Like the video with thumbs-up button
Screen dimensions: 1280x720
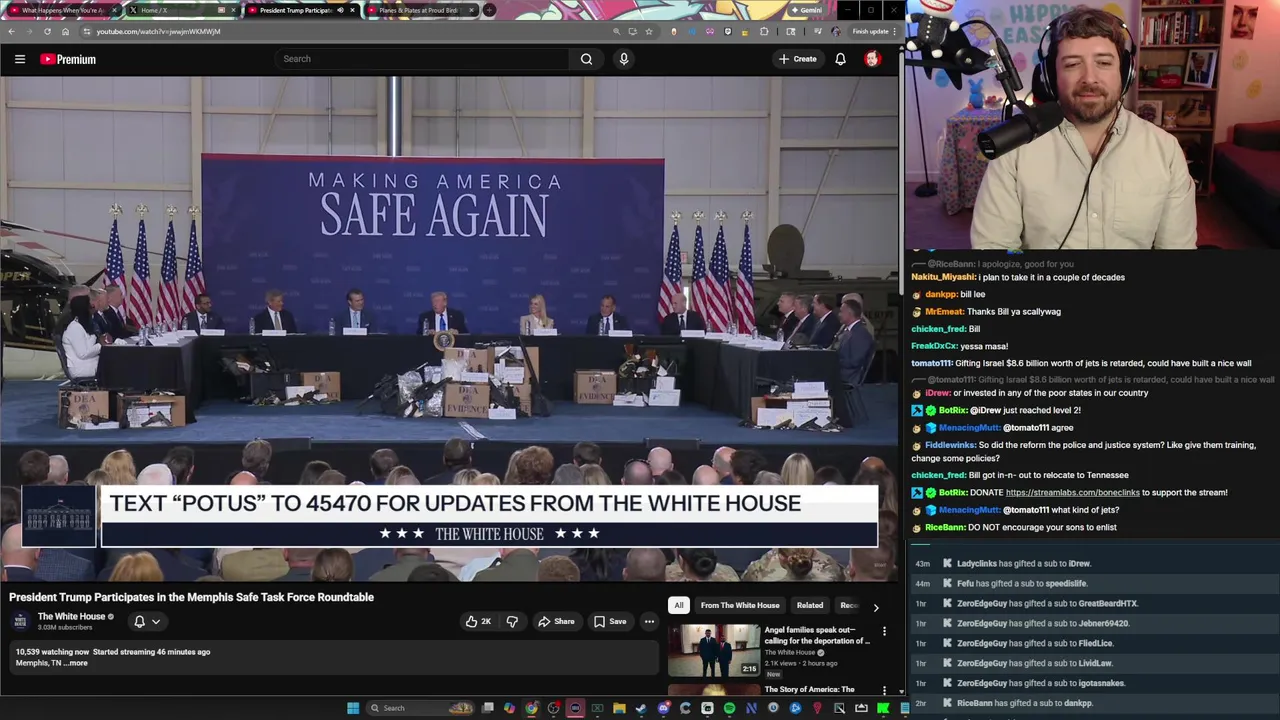478,621
